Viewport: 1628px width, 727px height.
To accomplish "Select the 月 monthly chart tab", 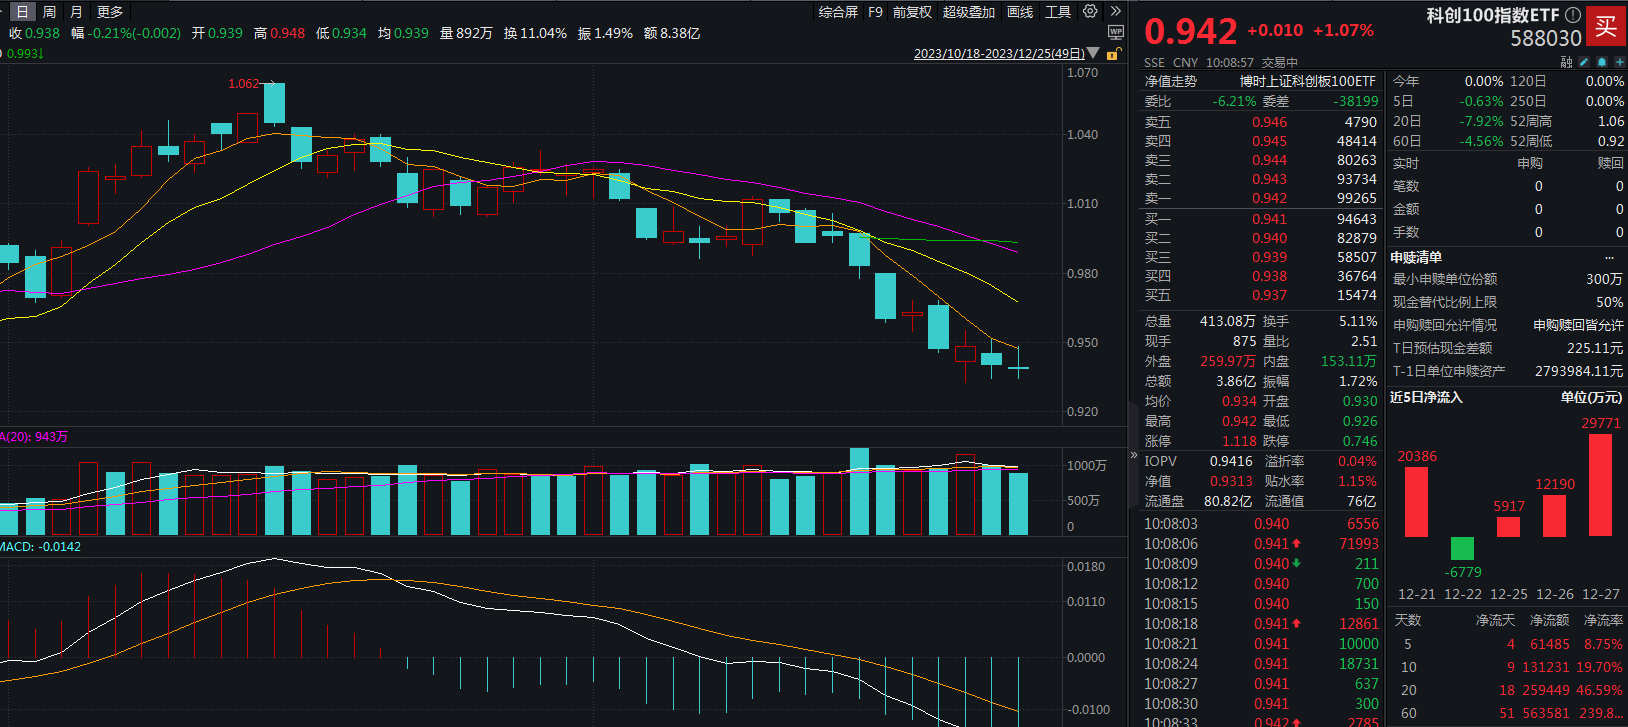I will pyautogui.click(x=77, y=12).
